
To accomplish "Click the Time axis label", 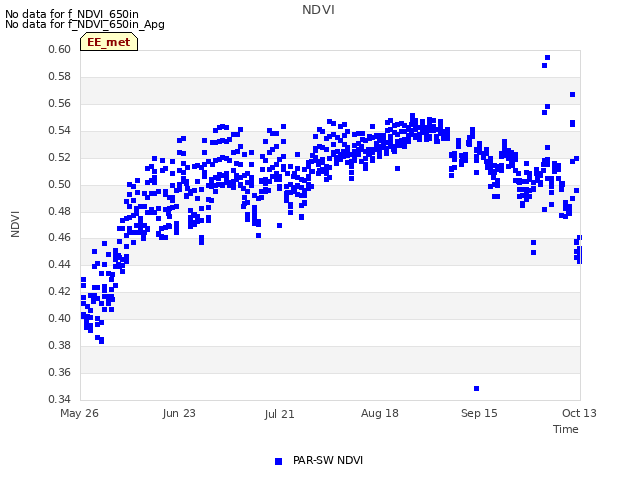I will (x=566, y=429).
